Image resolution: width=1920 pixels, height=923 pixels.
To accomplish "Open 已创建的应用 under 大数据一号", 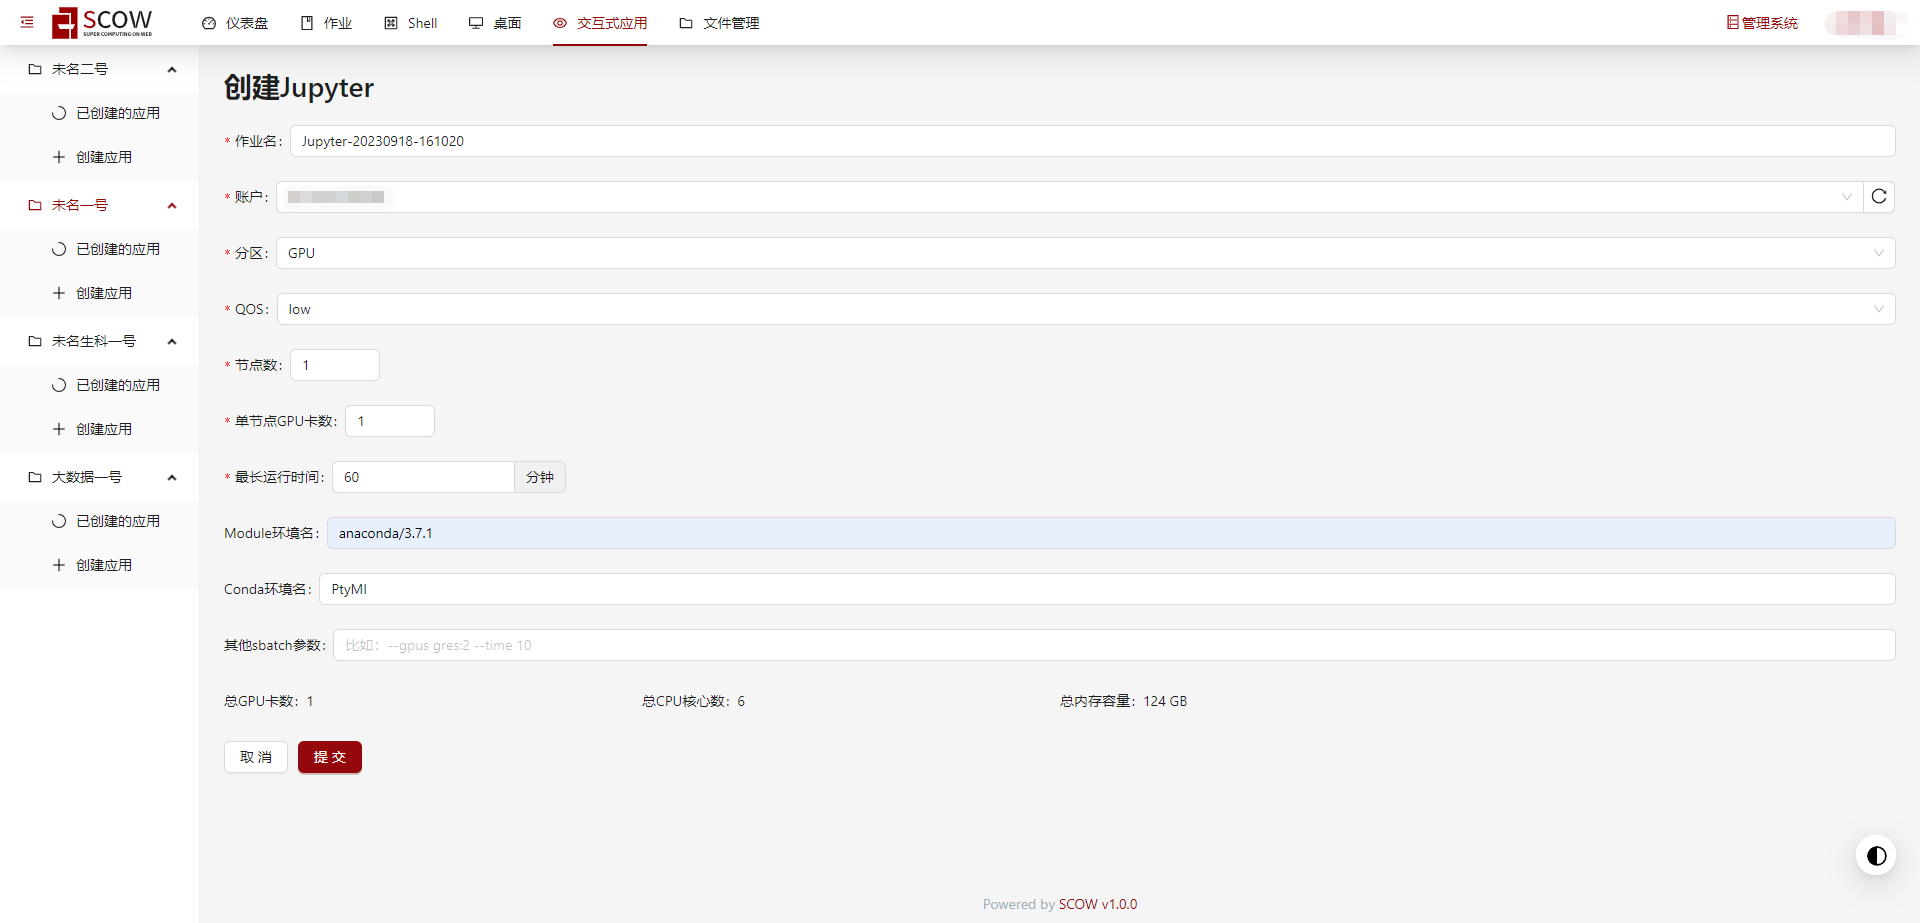I will click(x=117, y=521).
